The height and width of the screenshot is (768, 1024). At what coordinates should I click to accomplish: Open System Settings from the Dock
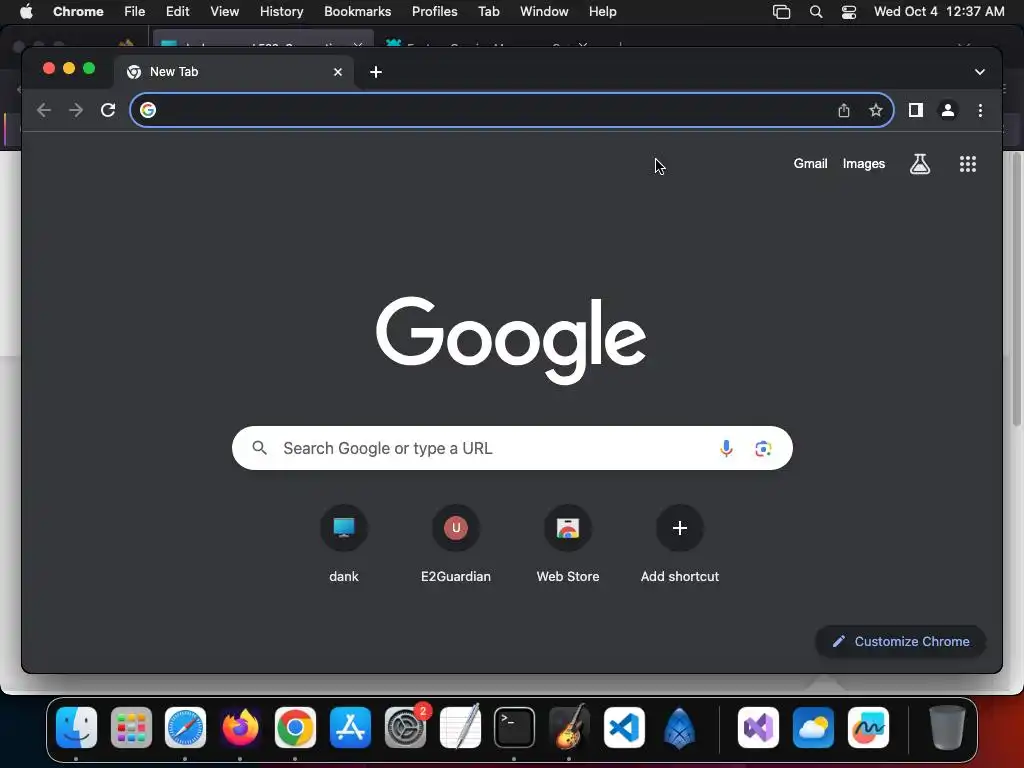click(x=405, y=728)
